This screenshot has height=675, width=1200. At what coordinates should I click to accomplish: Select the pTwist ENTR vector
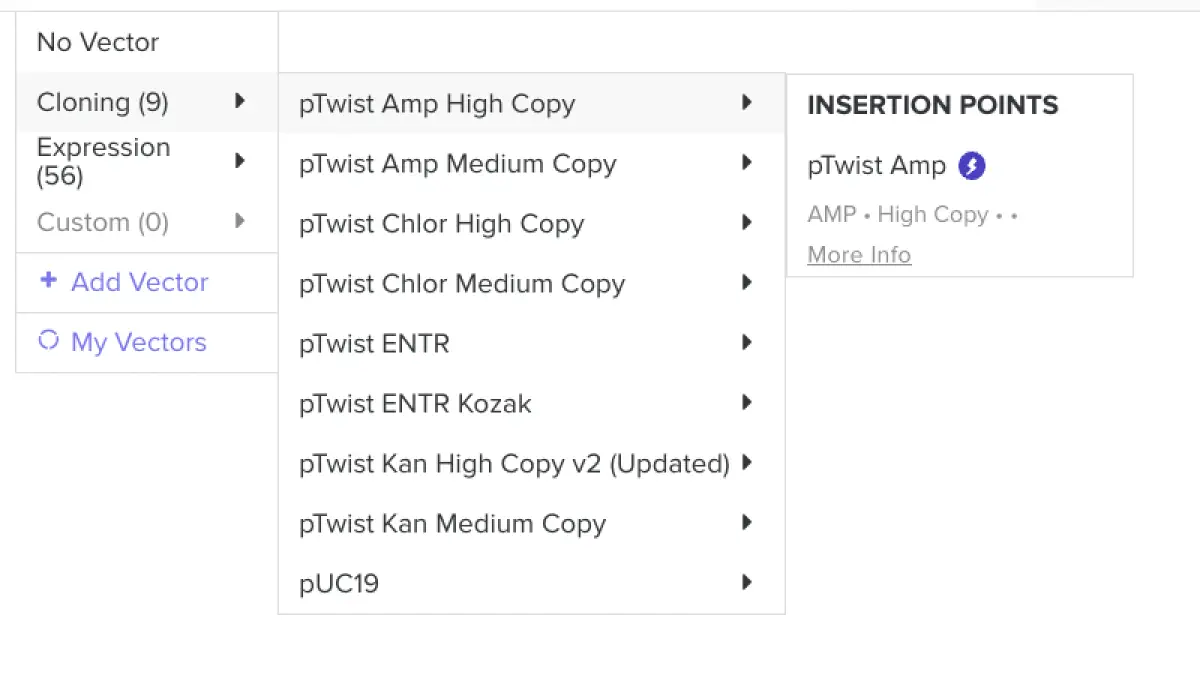click(374, 344)
